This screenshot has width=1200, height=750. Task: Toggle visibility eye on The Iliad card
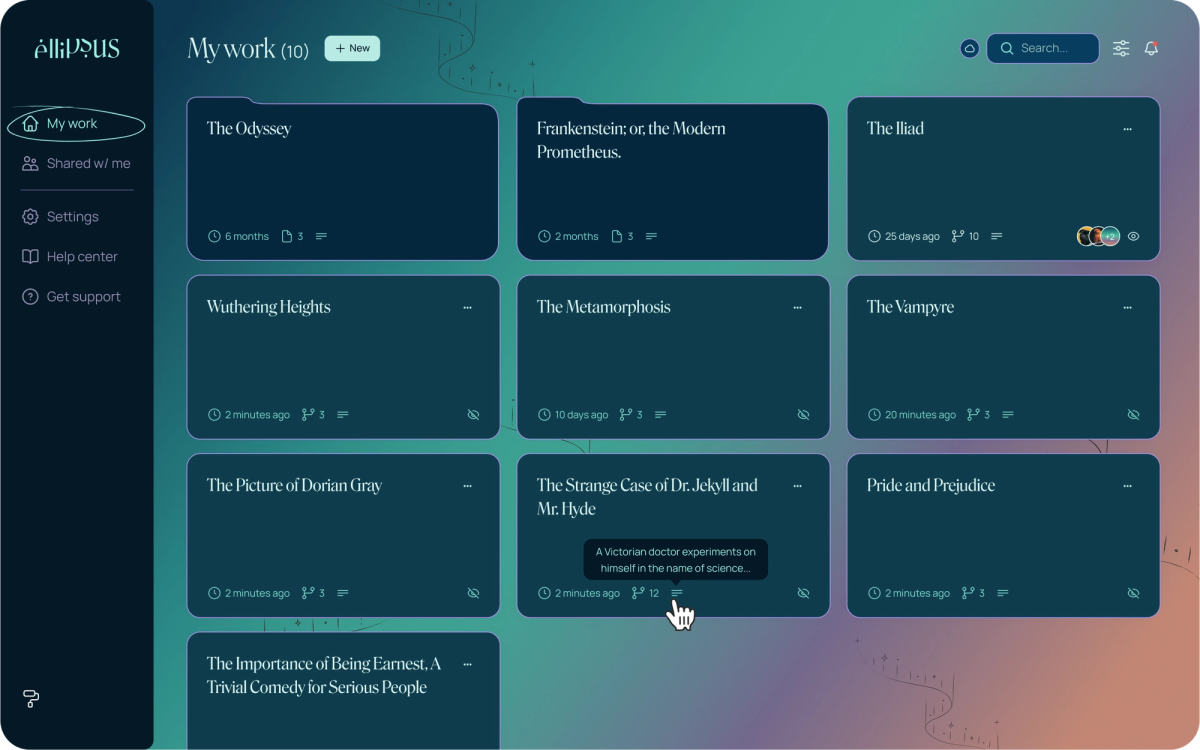(1133, 236)
